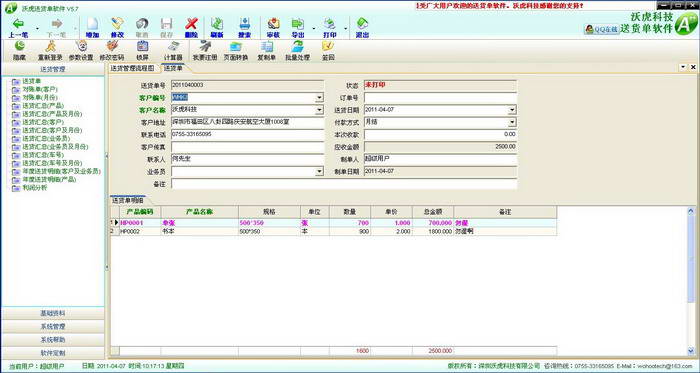Open the 计算器 calculator tool
Viewport: 700px width, 373px height.
pos(173,51)
